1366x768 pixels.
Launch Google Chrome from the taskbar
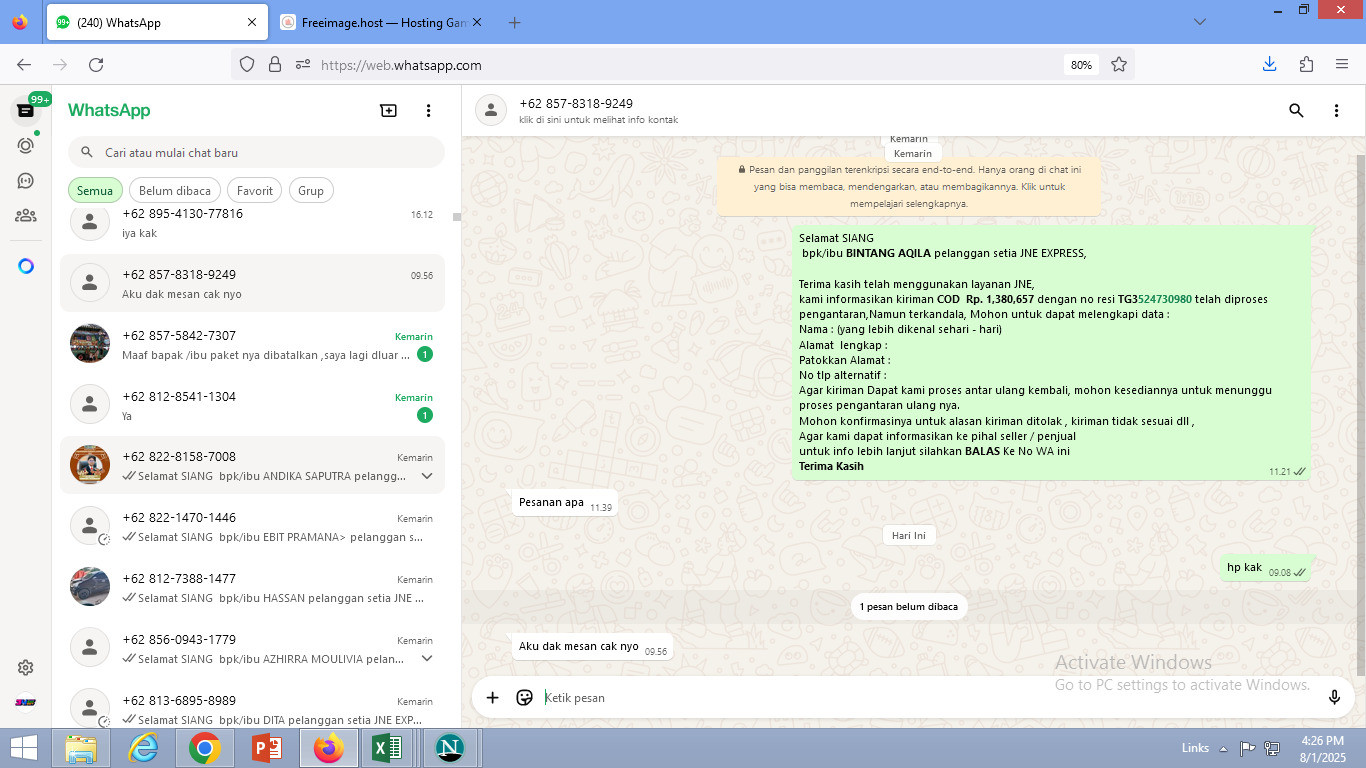(204, 748)
